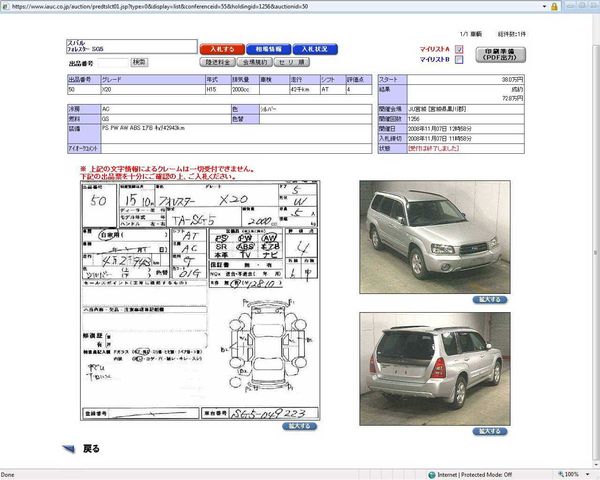
Task: Click the URL text in the address bar
Action: (x=160, y=7)
